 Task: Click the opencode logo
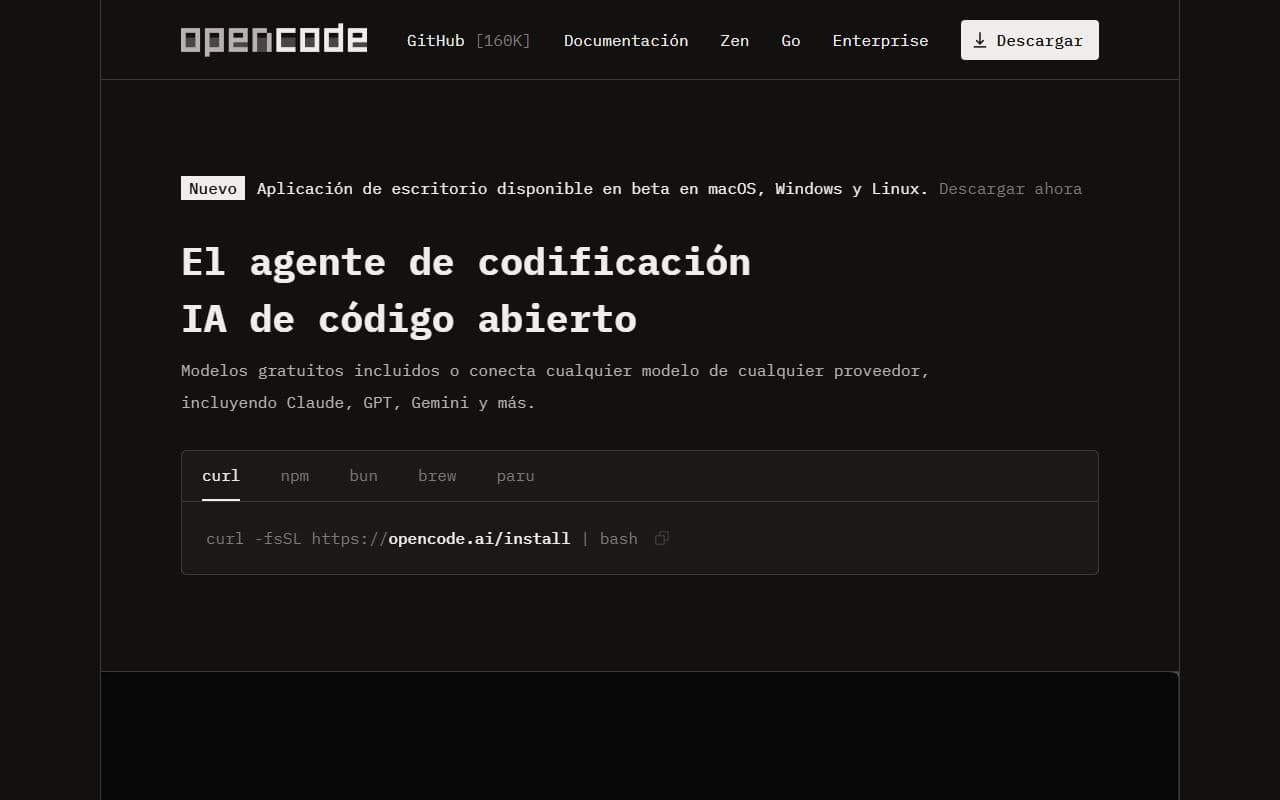(x=274, y=40)
